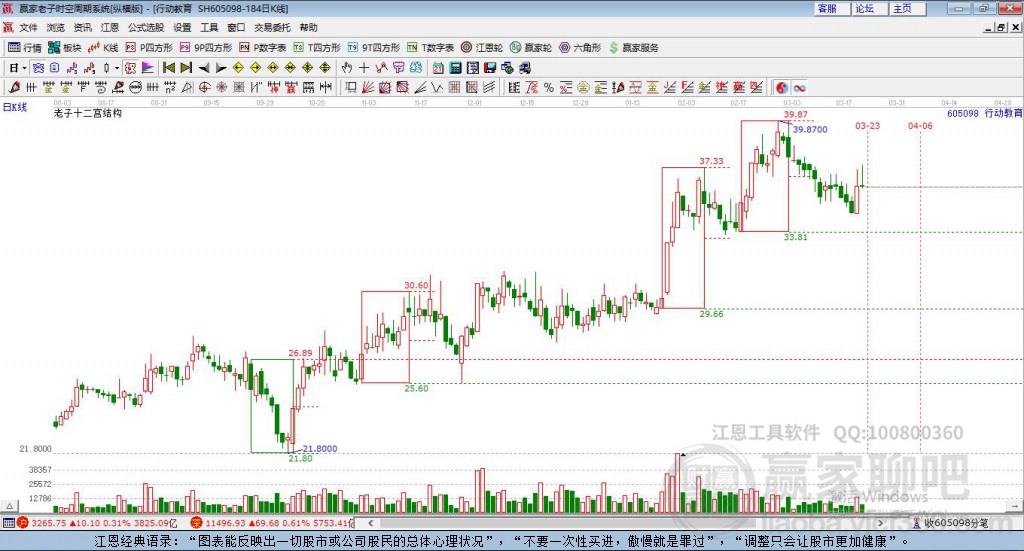Viewport: 1024px width, 551px height.
Task: Click the 39.8700 price label
Action: tap(810, 129)
